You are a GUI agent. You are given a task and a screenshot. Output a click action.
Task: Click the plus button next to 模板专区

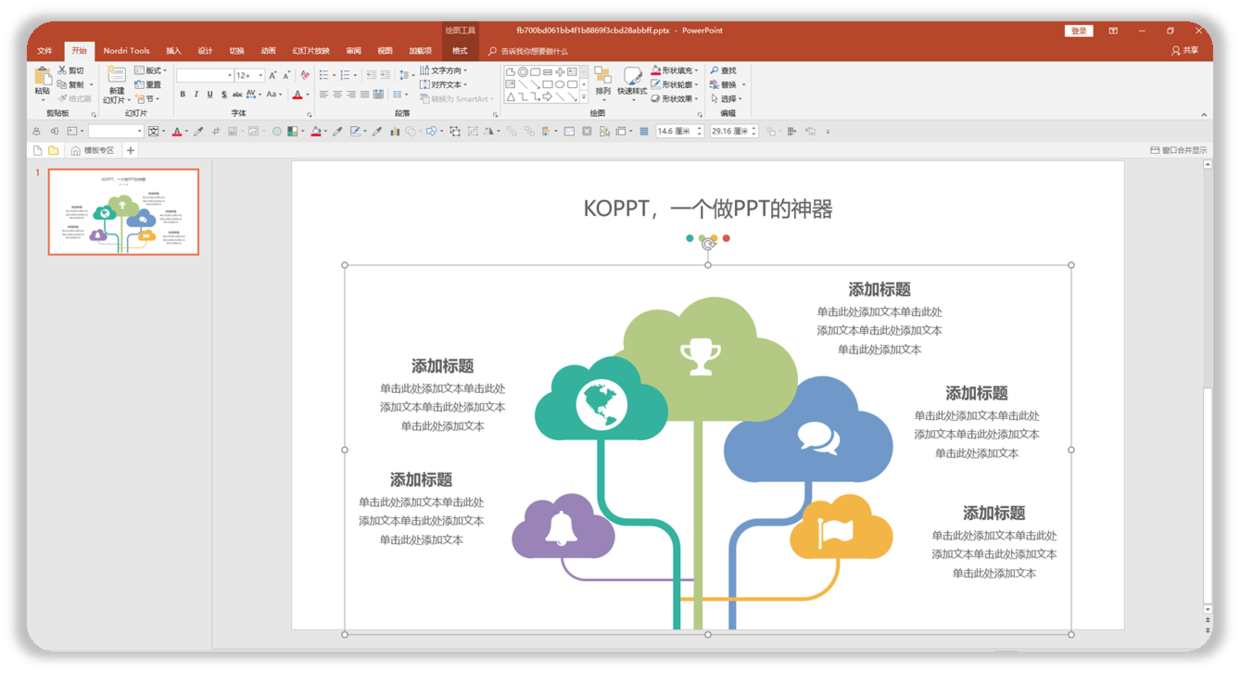click(x=130, y=151)
